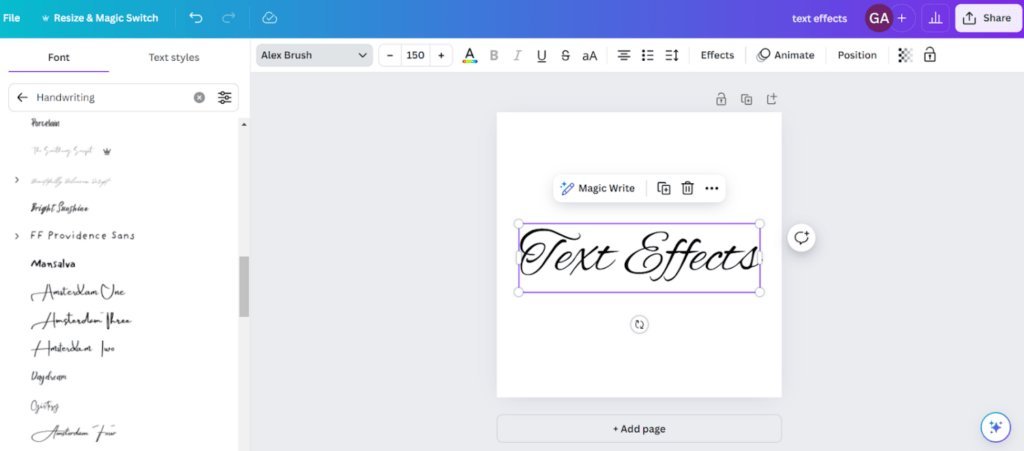
Task: Open the Position panel
Action: pyautogui.click(x=857, y=55)
